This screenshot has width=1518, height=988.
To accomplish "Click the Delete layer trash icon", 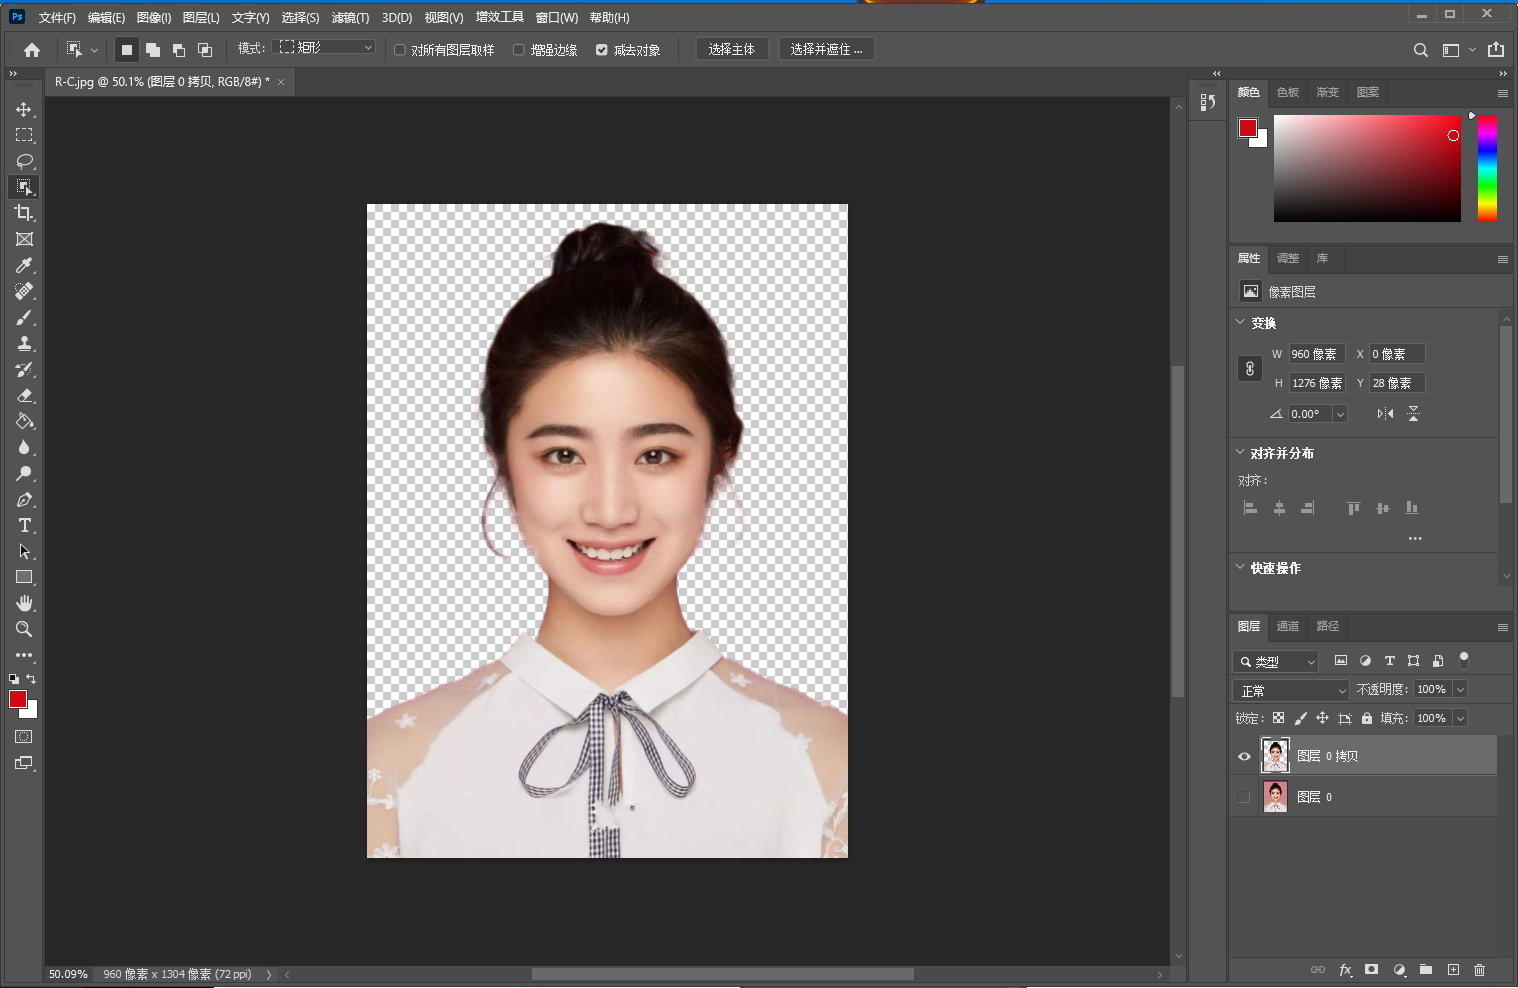I will 1479,970.
